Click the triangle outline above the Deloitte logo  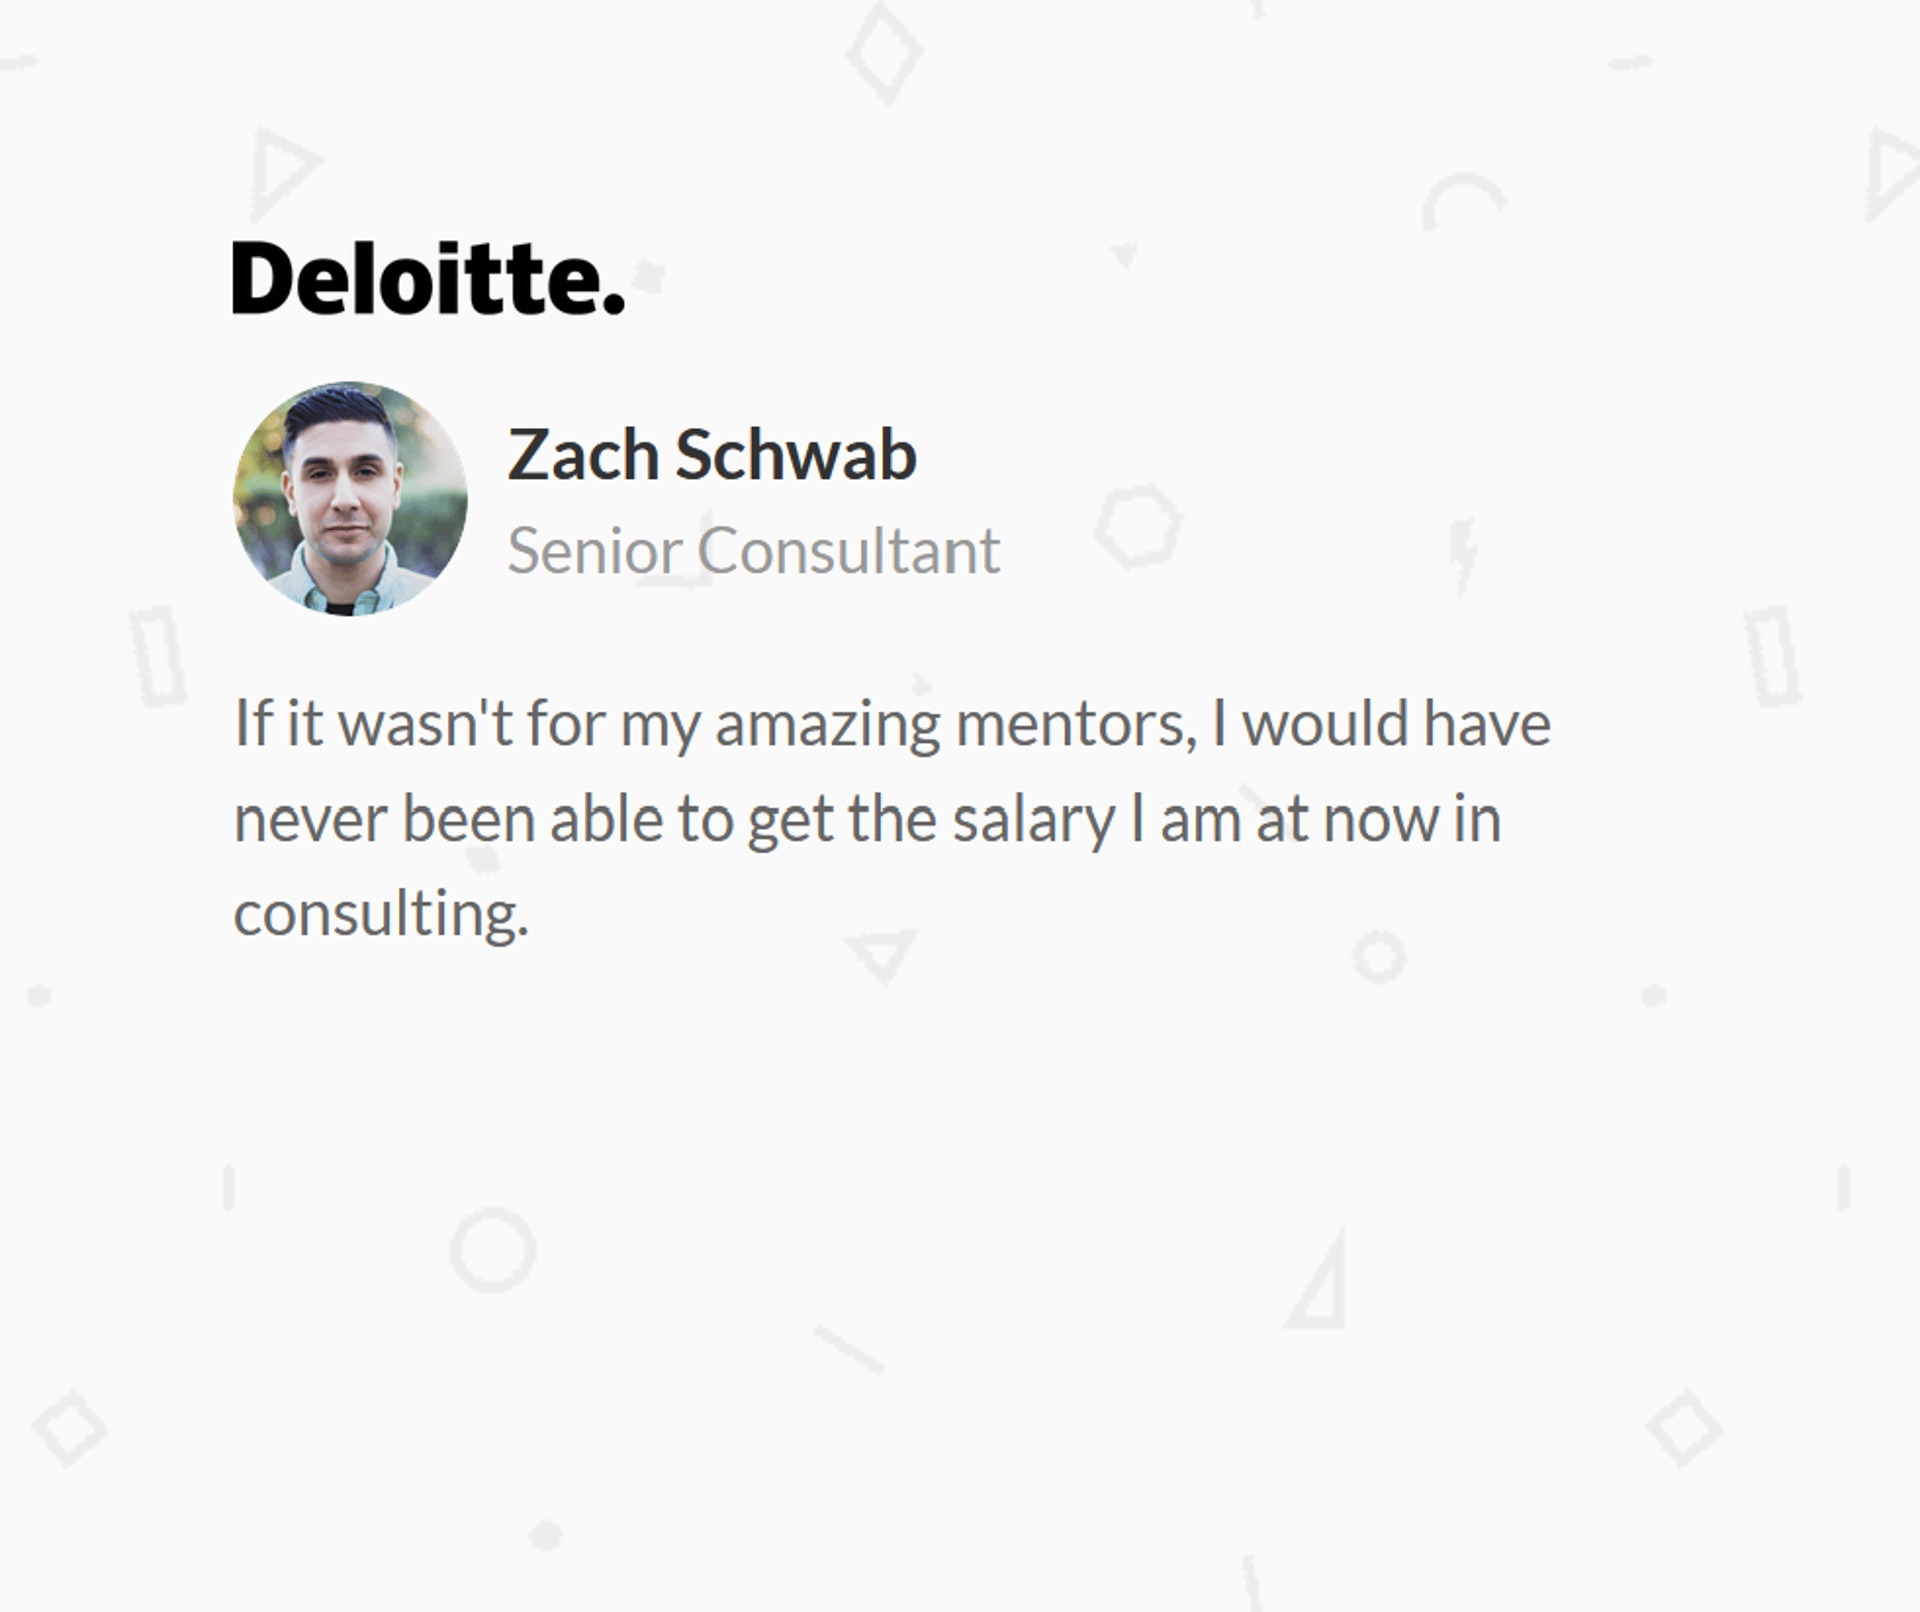click(x=282, y=172)
